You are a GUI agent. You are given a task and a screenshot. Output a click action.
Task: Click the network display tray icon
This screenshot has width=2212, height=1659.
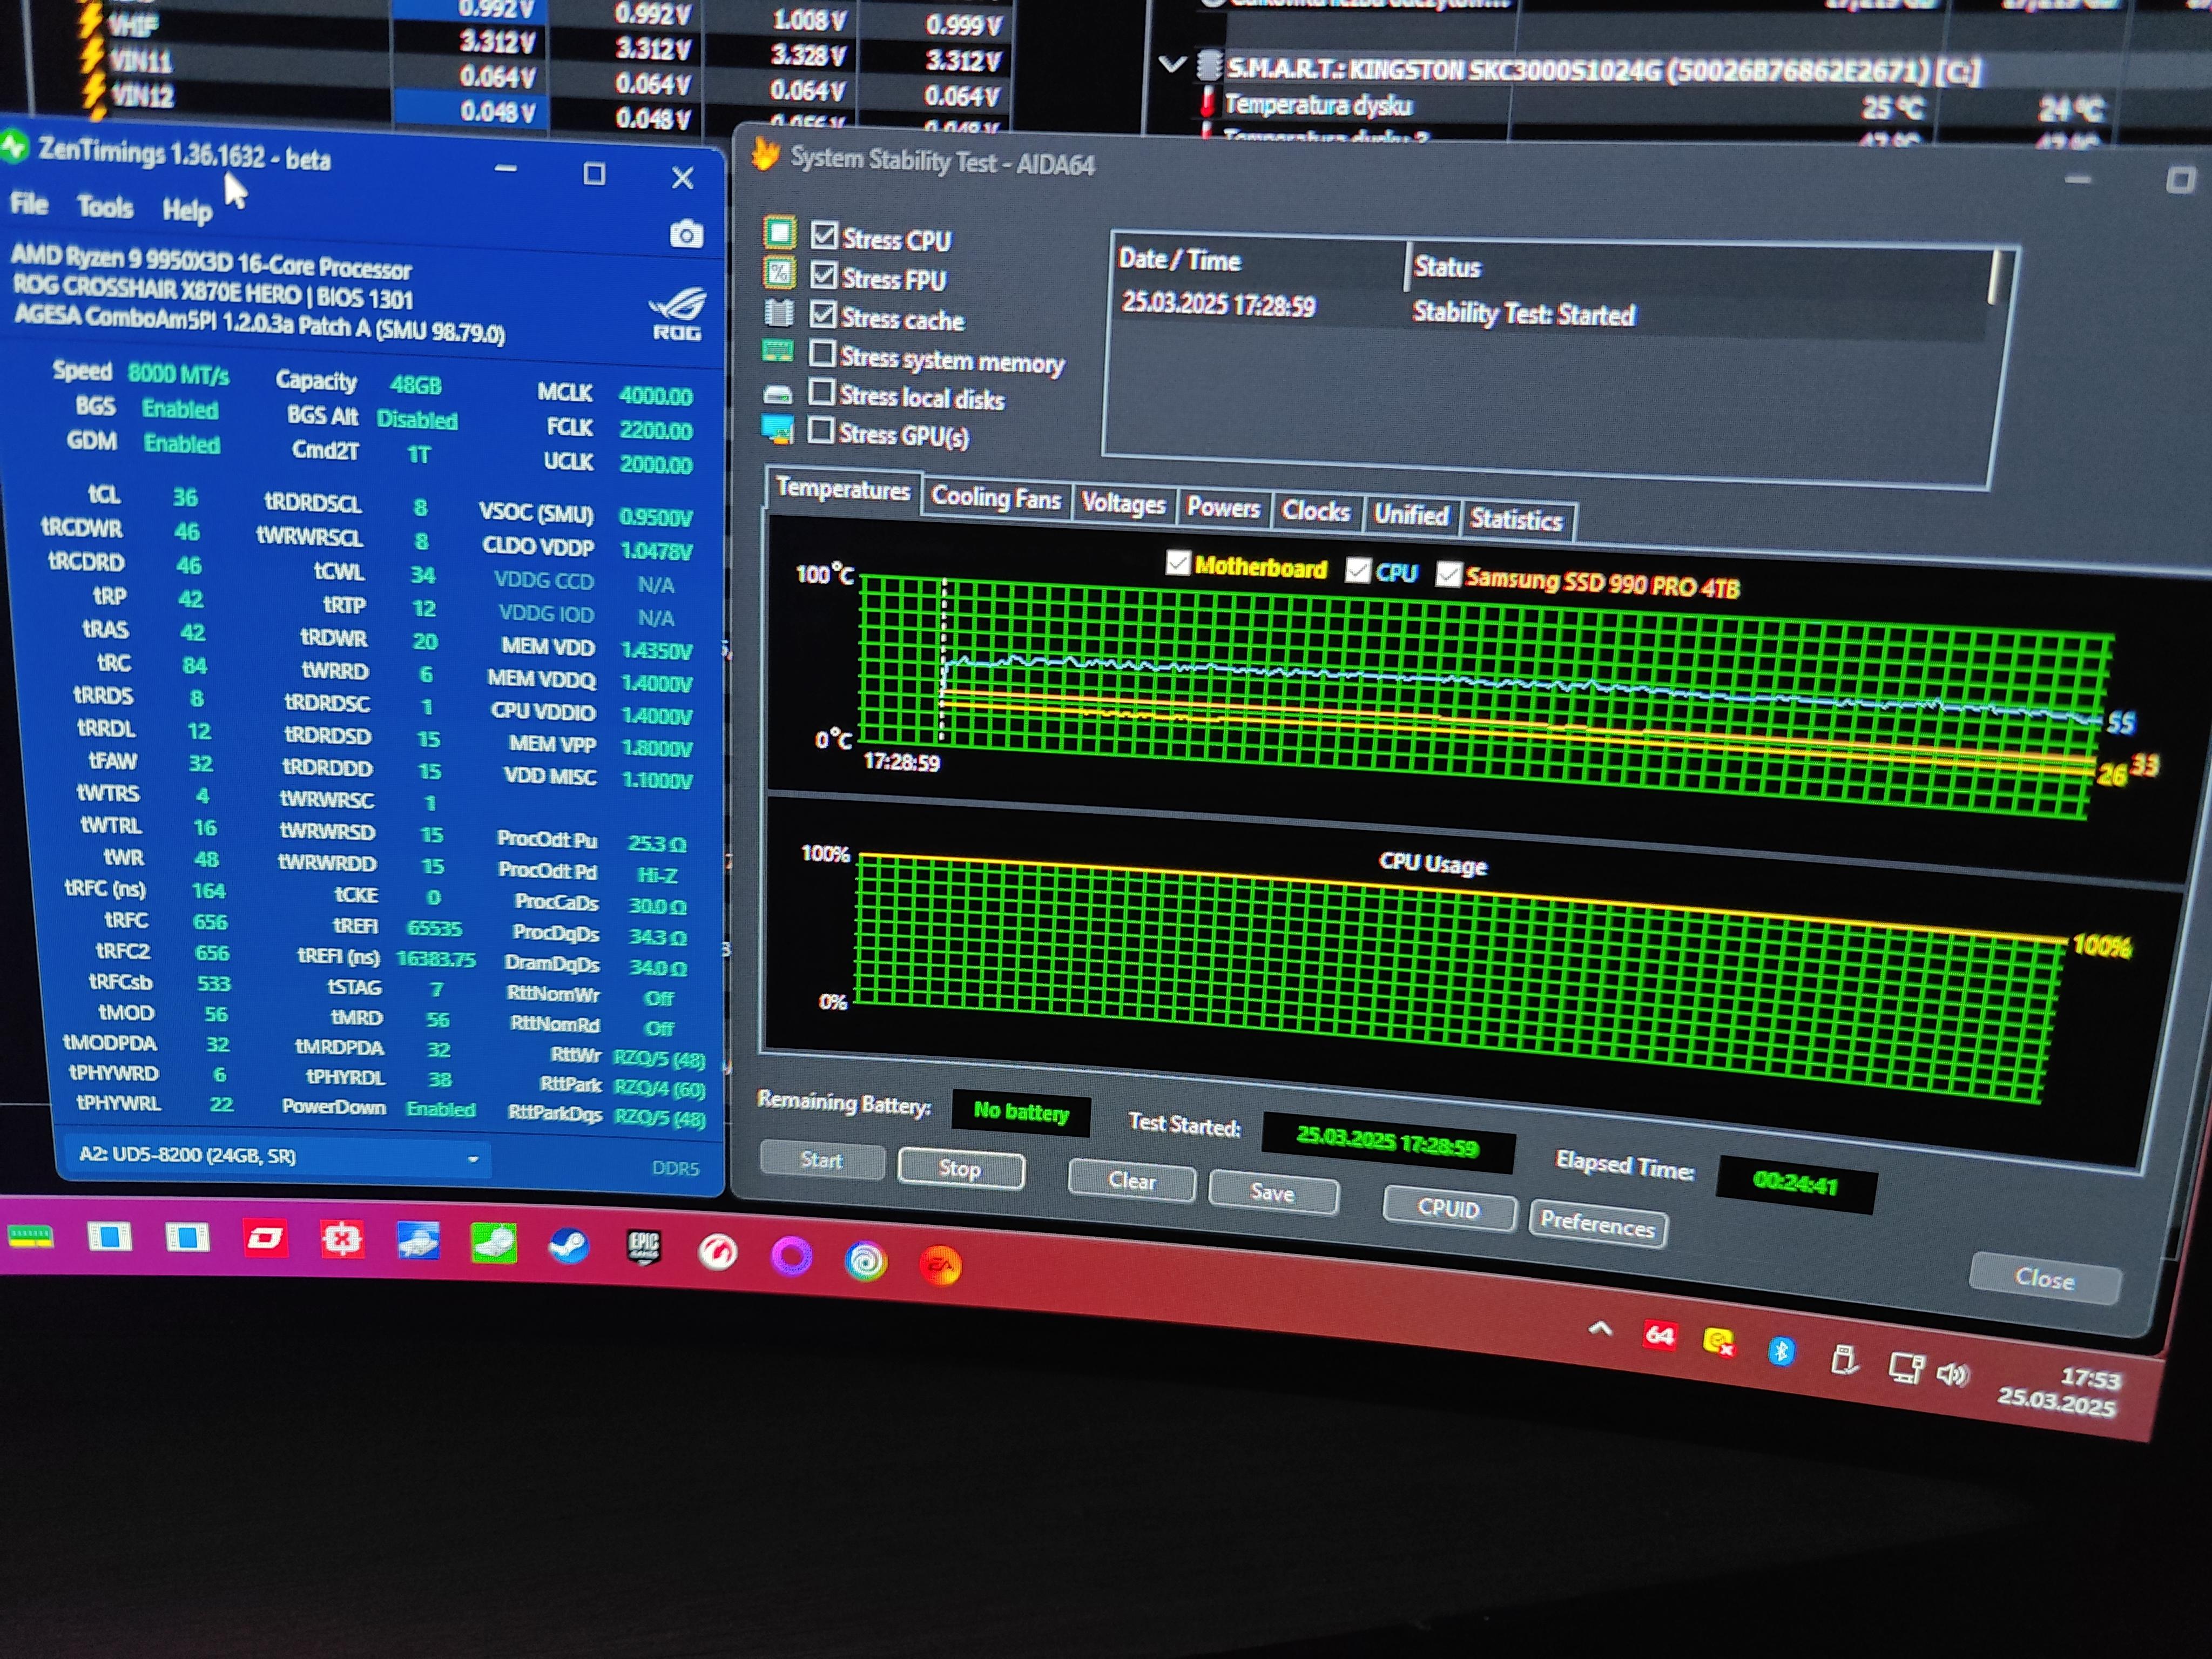click(1905, 1367)
